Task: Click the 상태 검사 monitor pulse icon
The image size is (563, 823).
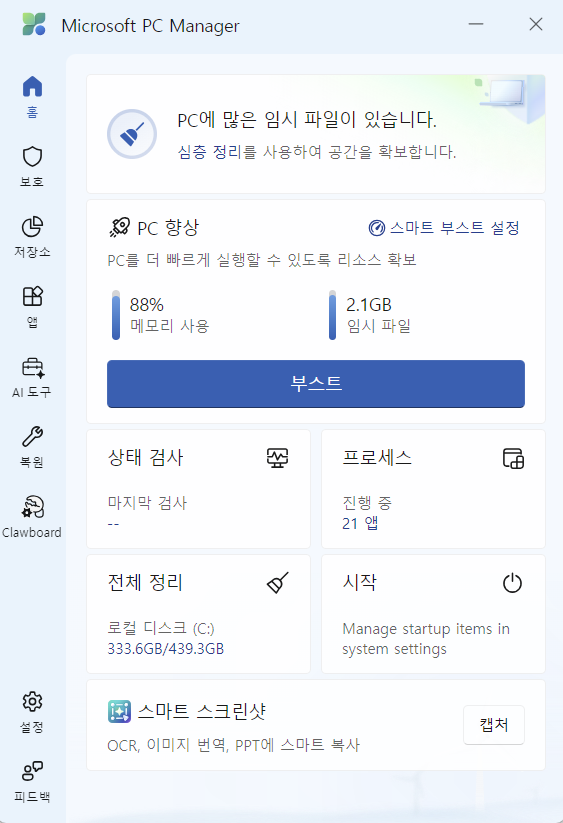Action: [277, 458]
